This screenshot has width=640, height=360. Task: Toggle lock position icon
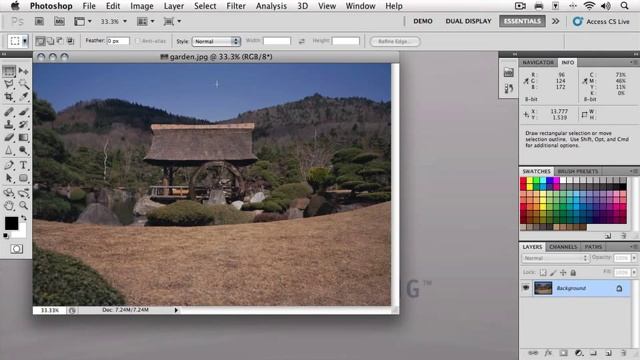(563, 272)
